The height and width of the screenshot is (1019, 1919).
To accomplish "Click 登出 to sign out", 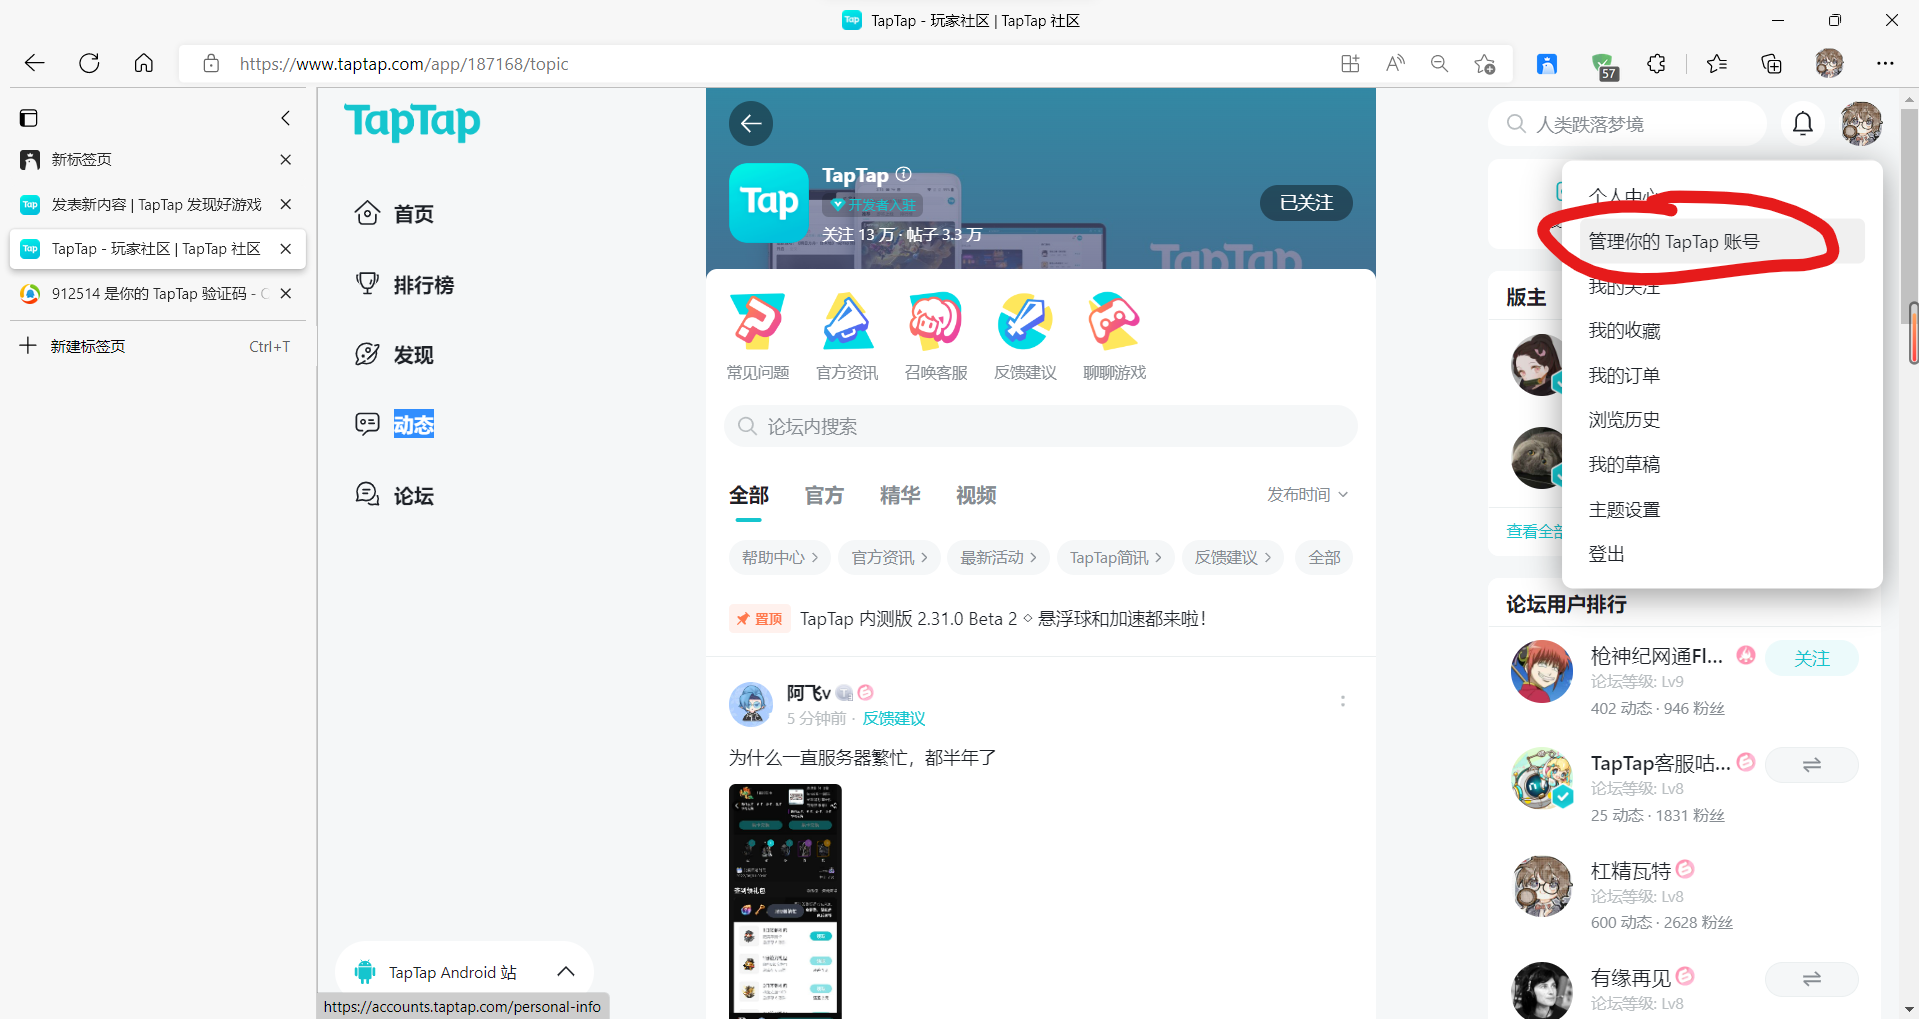I will (1607, 554).
